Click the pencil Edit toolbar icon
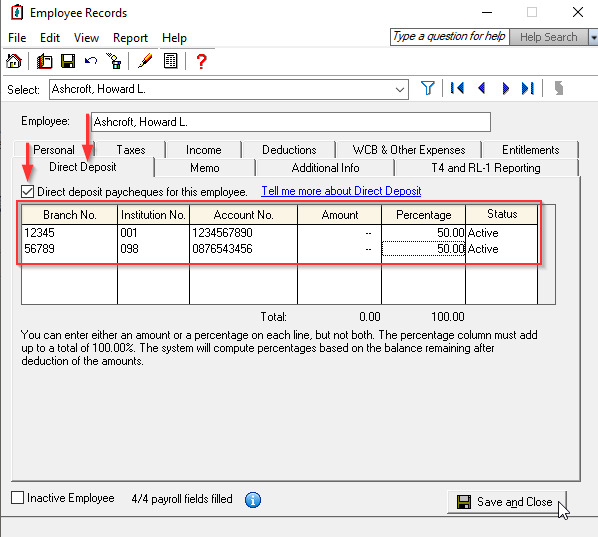The image size is (598, 537). (x=145, y=61)
